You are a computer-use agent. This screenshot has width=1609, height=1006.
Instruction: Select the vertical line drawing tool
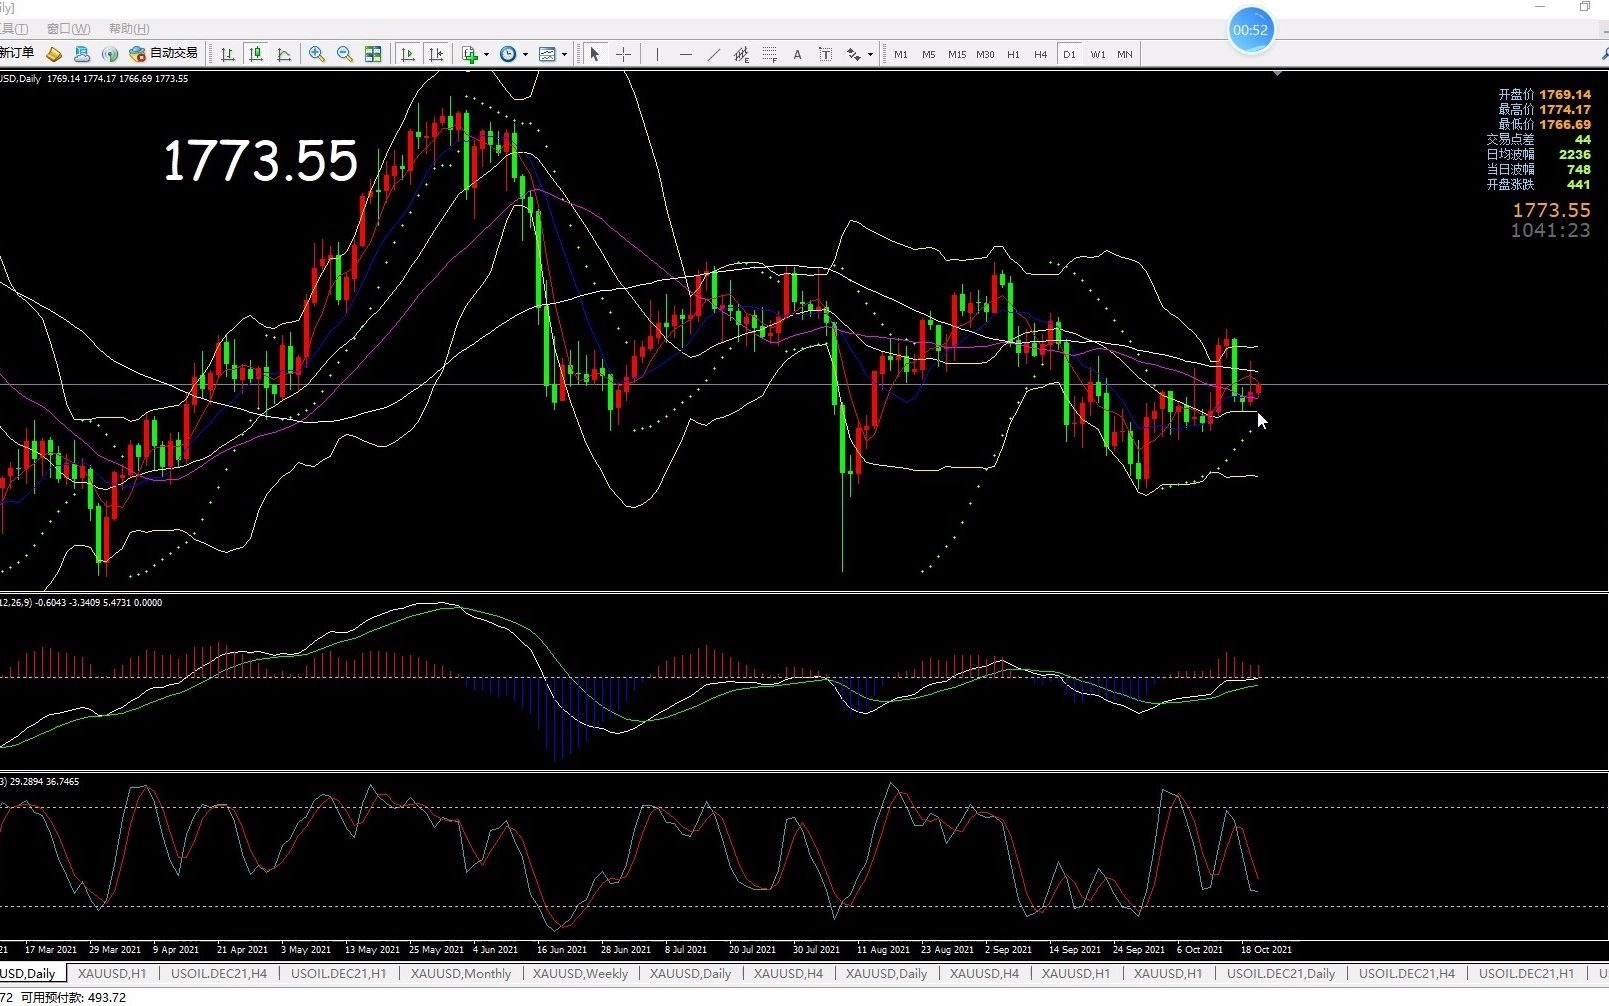(x=657, y=54)
